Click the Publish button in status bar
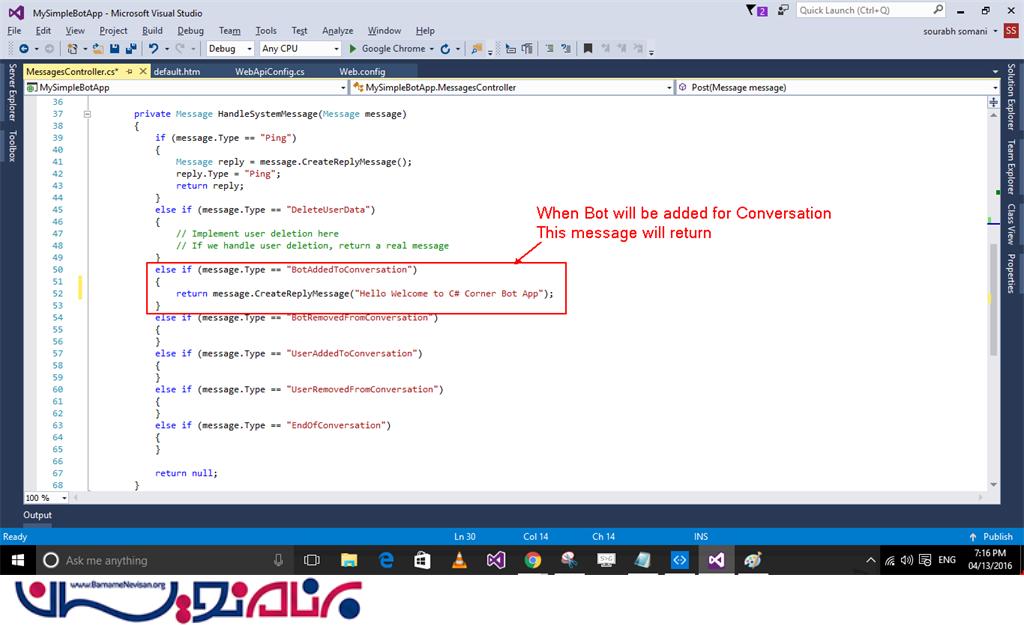 (990, 537)
